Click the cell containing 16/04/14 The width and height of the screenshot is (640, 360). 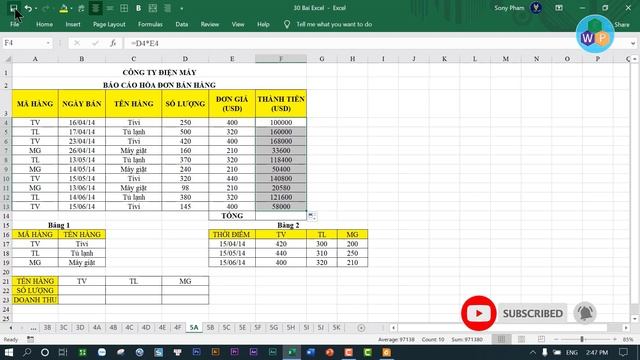coord(82,122)
